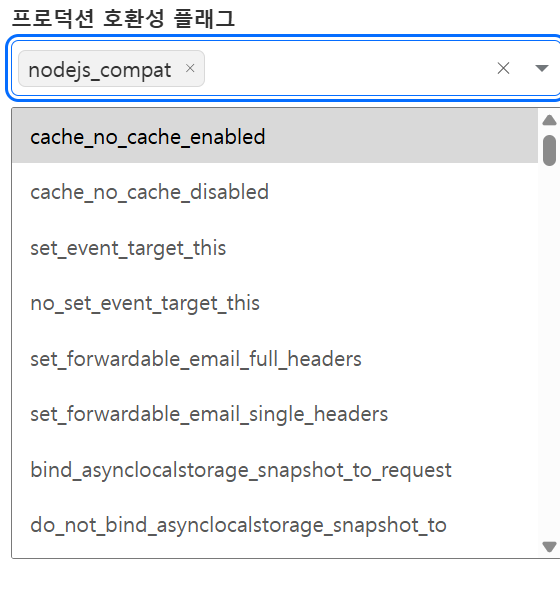Choose no_set_event_target_this flag
The height and width of the screenshot is (593, 560).
(x=275, y=303)
